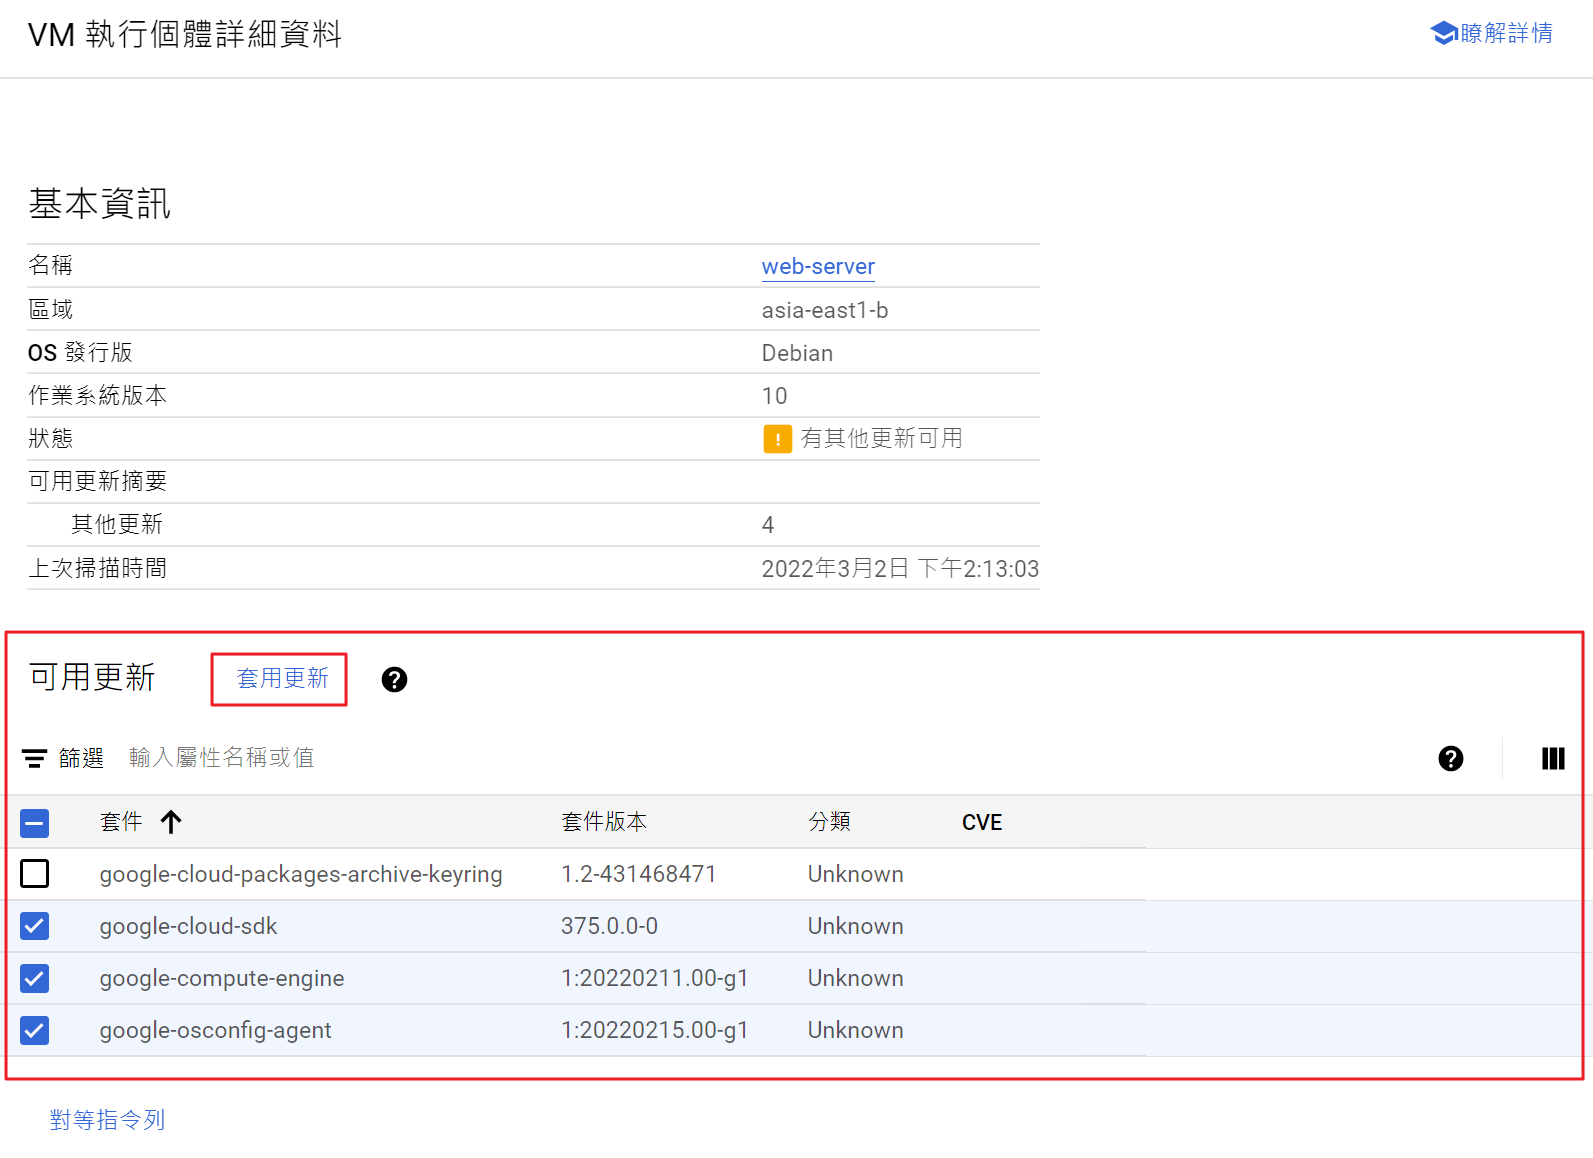The height and width of the screenshot is (1158, 1593).
Task: Uncheck the google-compute-engine checkbox
Action: click(35, 978)
